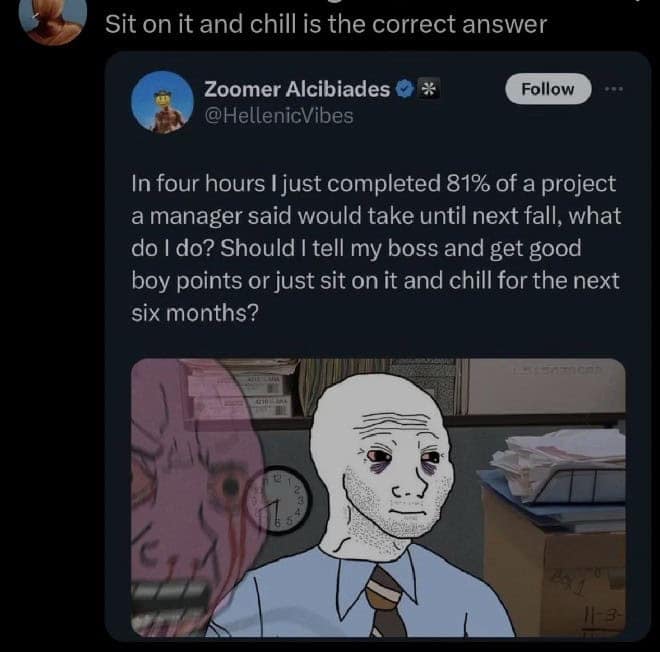Image resolution: width=660 pixels, height=652 pixels.
Task: Click the Zoomer Alcibiades display name
Action: pos(297,89)
